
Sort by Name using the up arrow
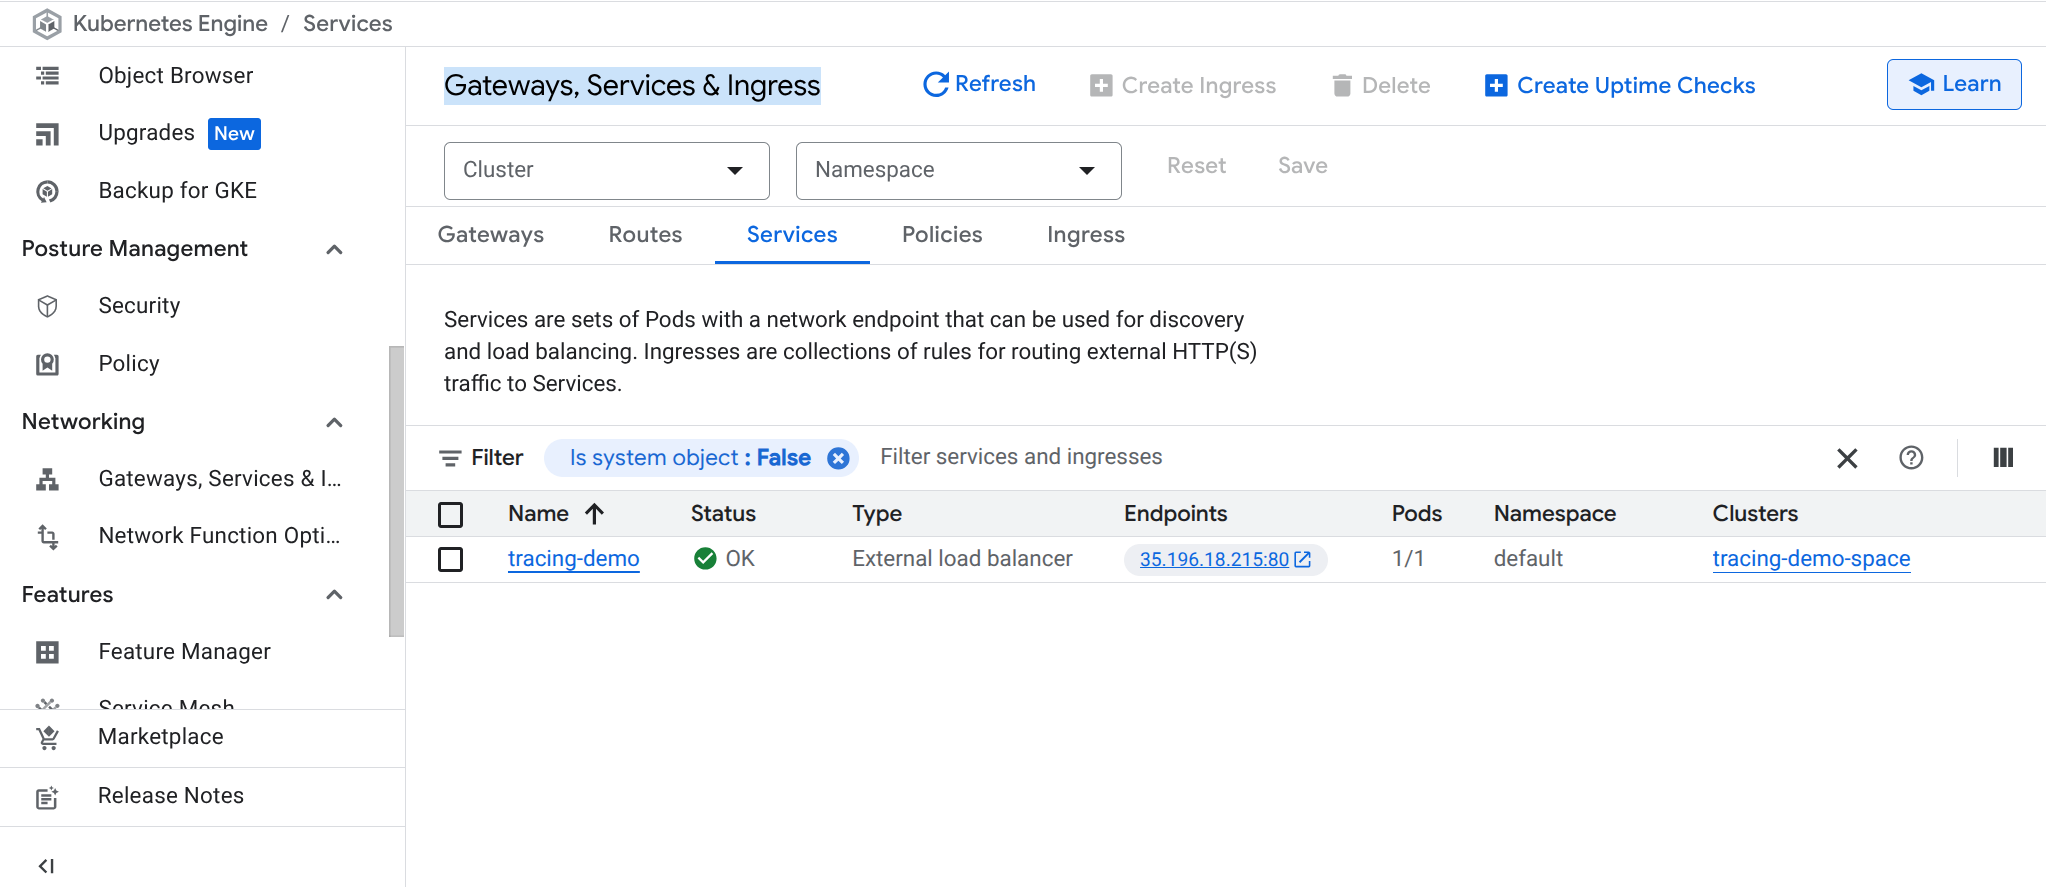pos(594,514)
